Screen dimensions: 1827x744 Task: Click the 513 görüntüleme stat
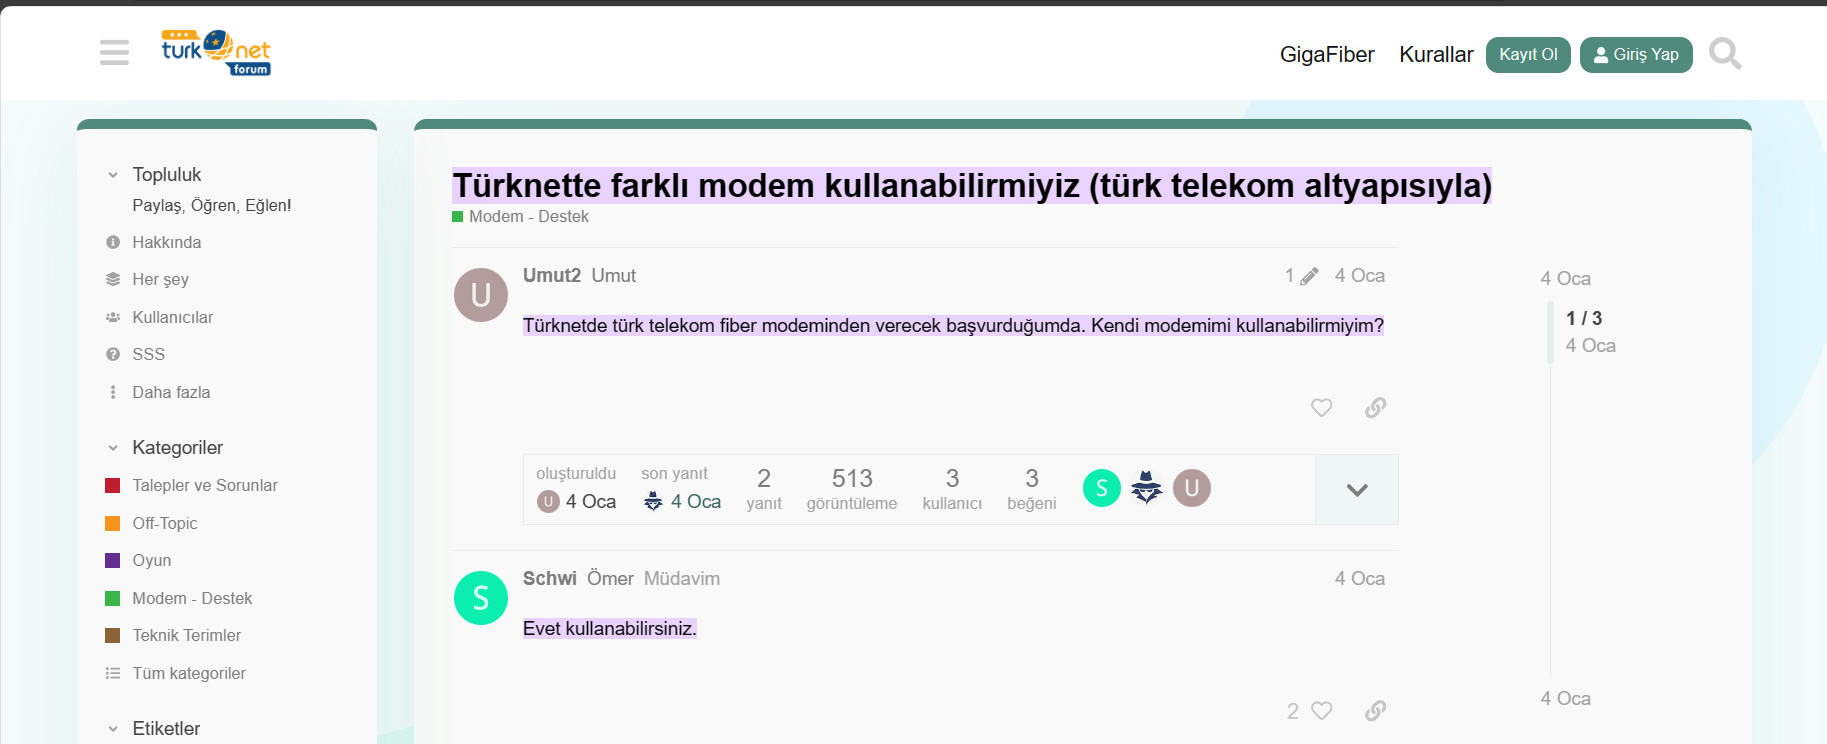tap(852, 489)
